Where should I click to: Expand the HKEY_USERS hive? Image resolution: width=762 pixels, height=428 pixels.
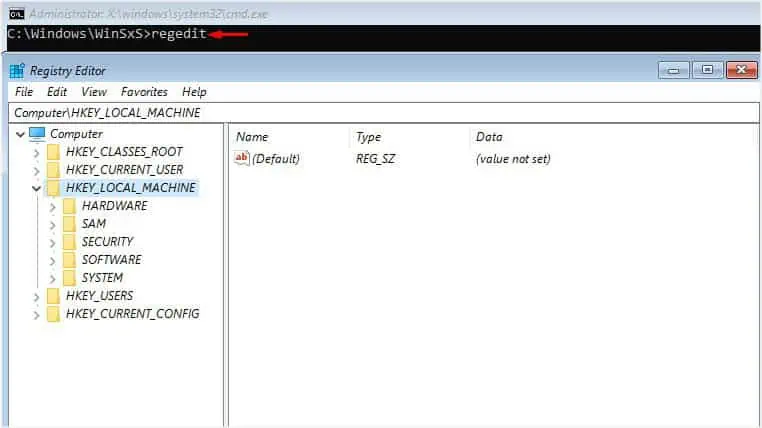click(x=36, y=297)
